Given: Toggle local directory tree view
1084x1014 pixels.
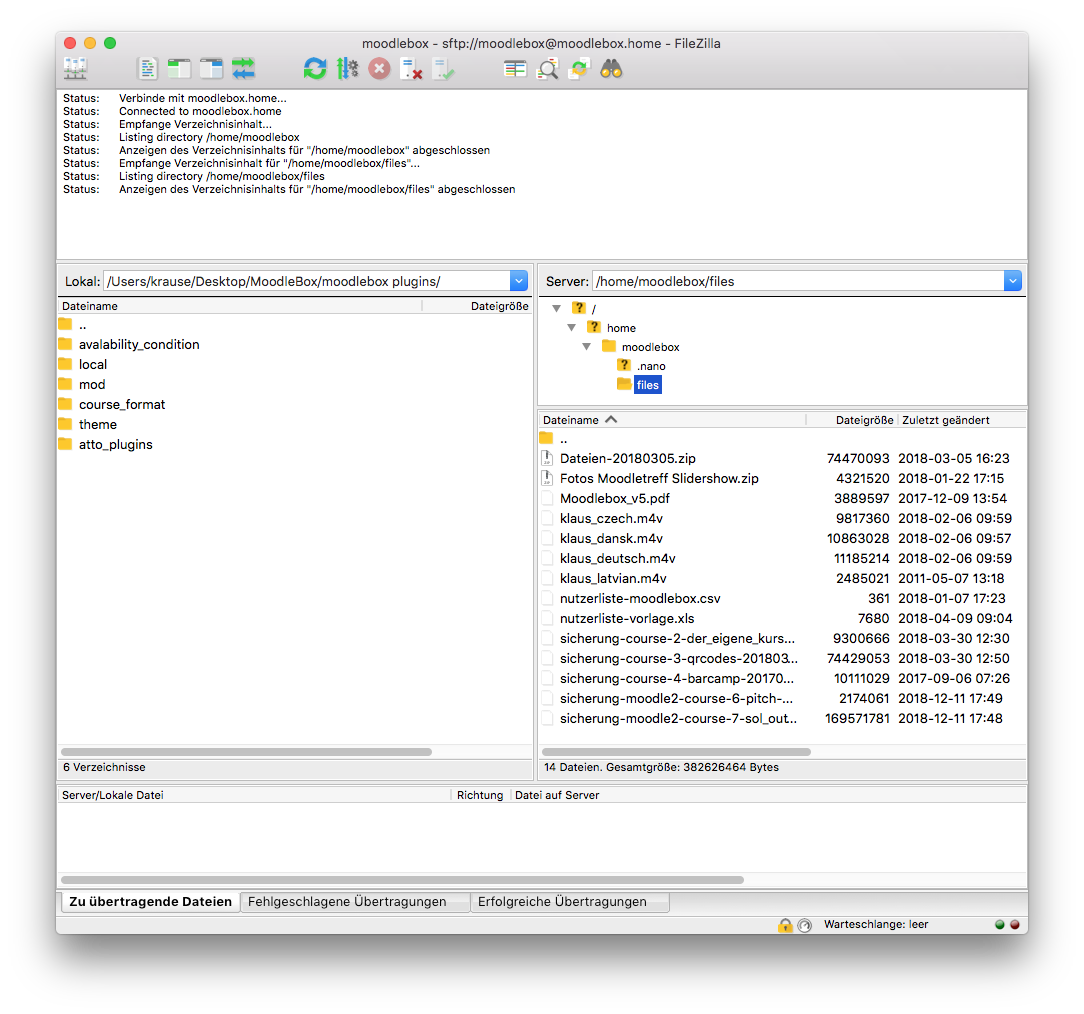Looking at the screenshot, I should click(179, 69).
